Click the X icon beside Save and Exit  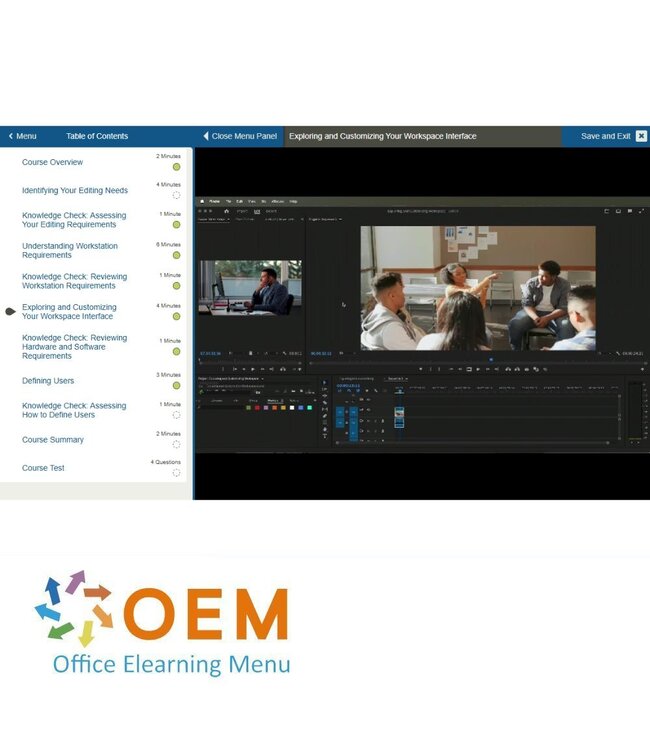[641, 136]
